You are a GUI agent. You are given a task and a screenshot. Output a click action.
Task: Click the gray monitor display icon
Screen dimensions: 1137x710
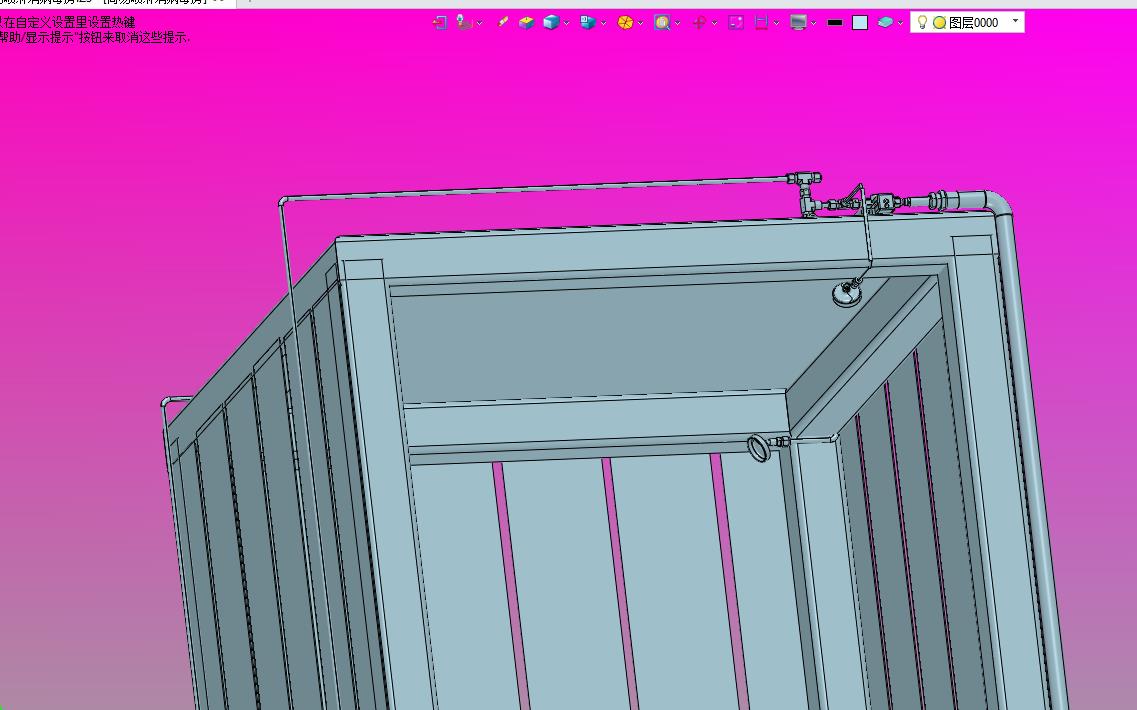click(798, 22)
